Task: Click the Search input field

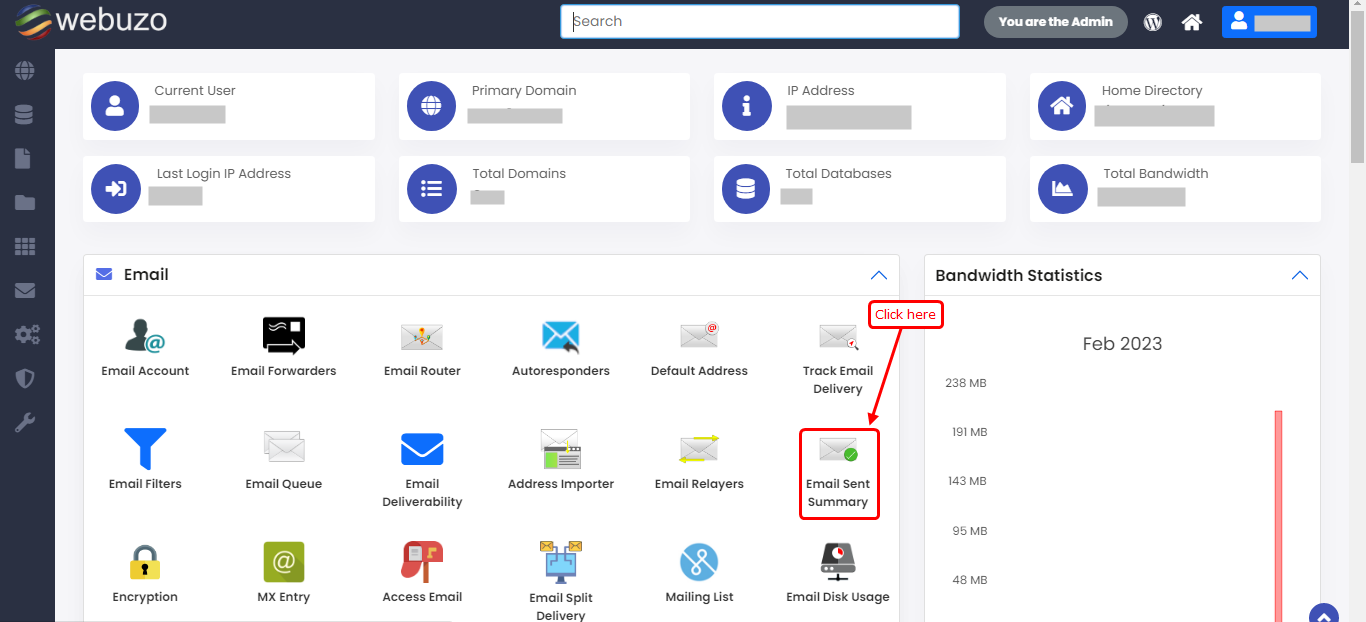Action: (x=760, y=22)
